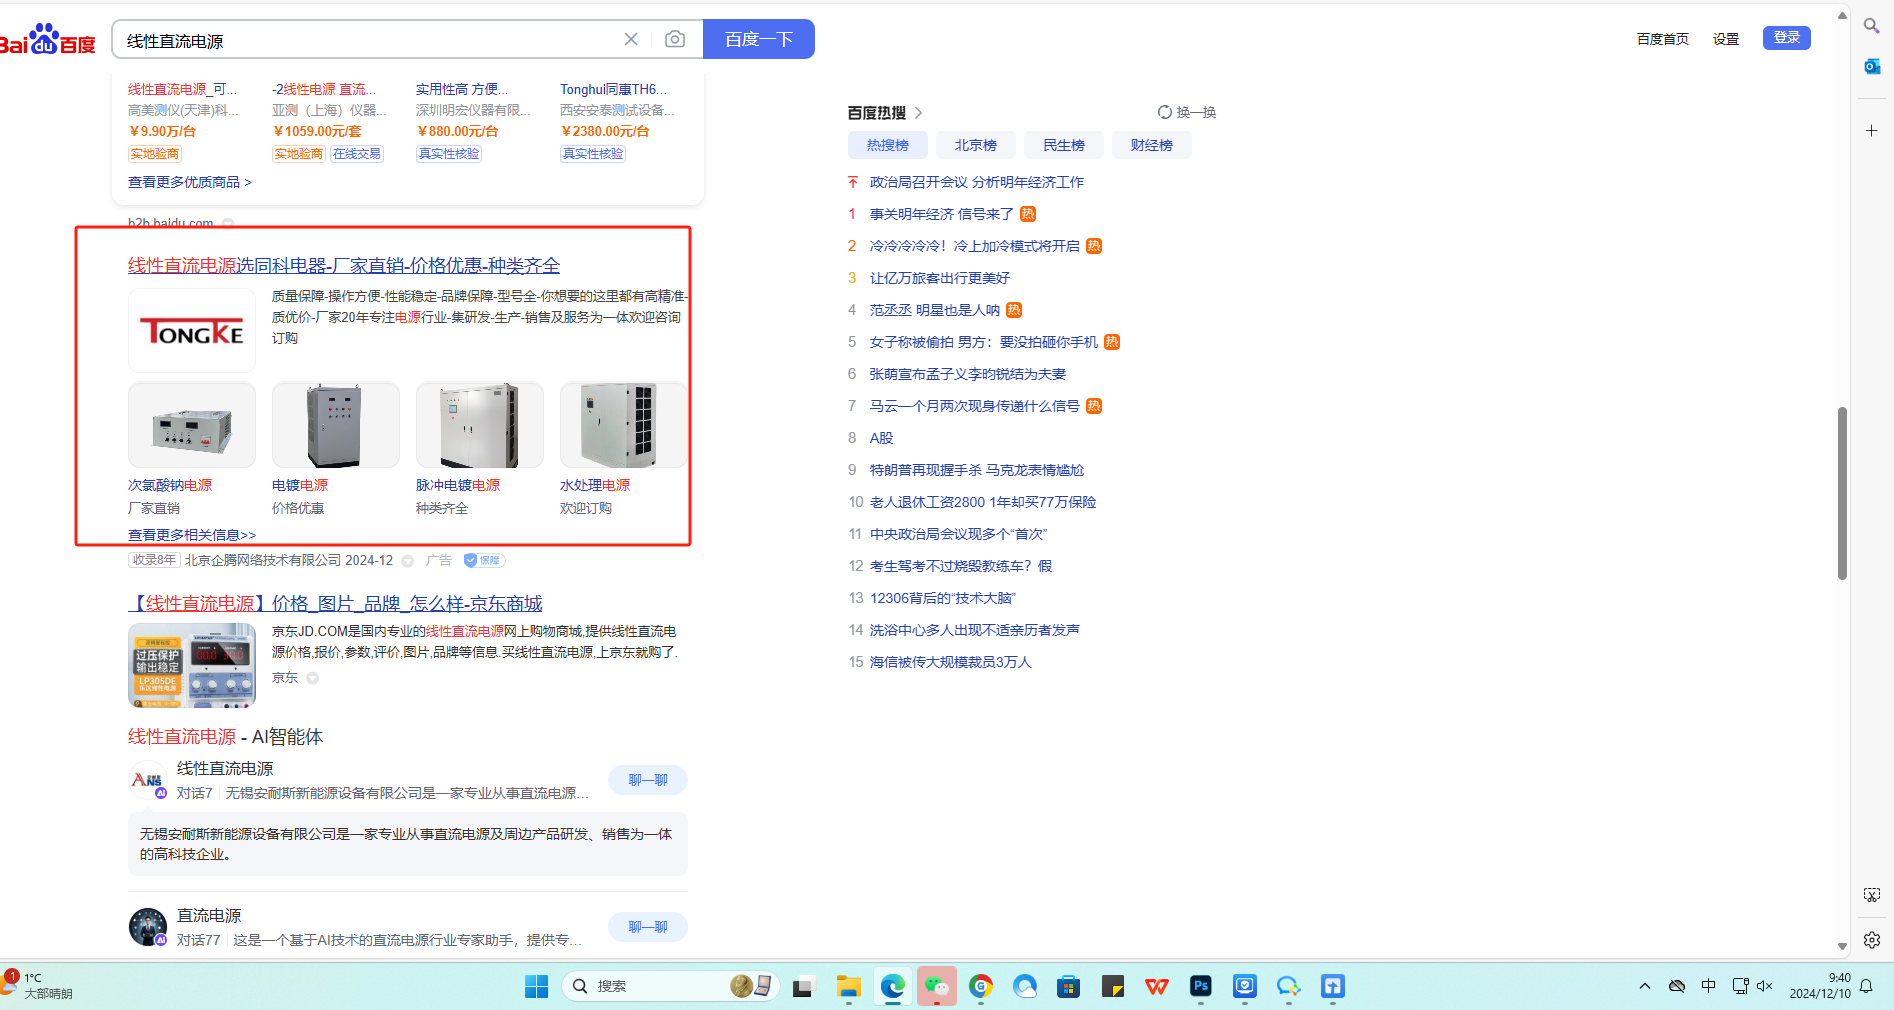Open the 次氯酸钠电源 product link
The height and width of the screenshot is (1010, 1894).
(170, 485)
